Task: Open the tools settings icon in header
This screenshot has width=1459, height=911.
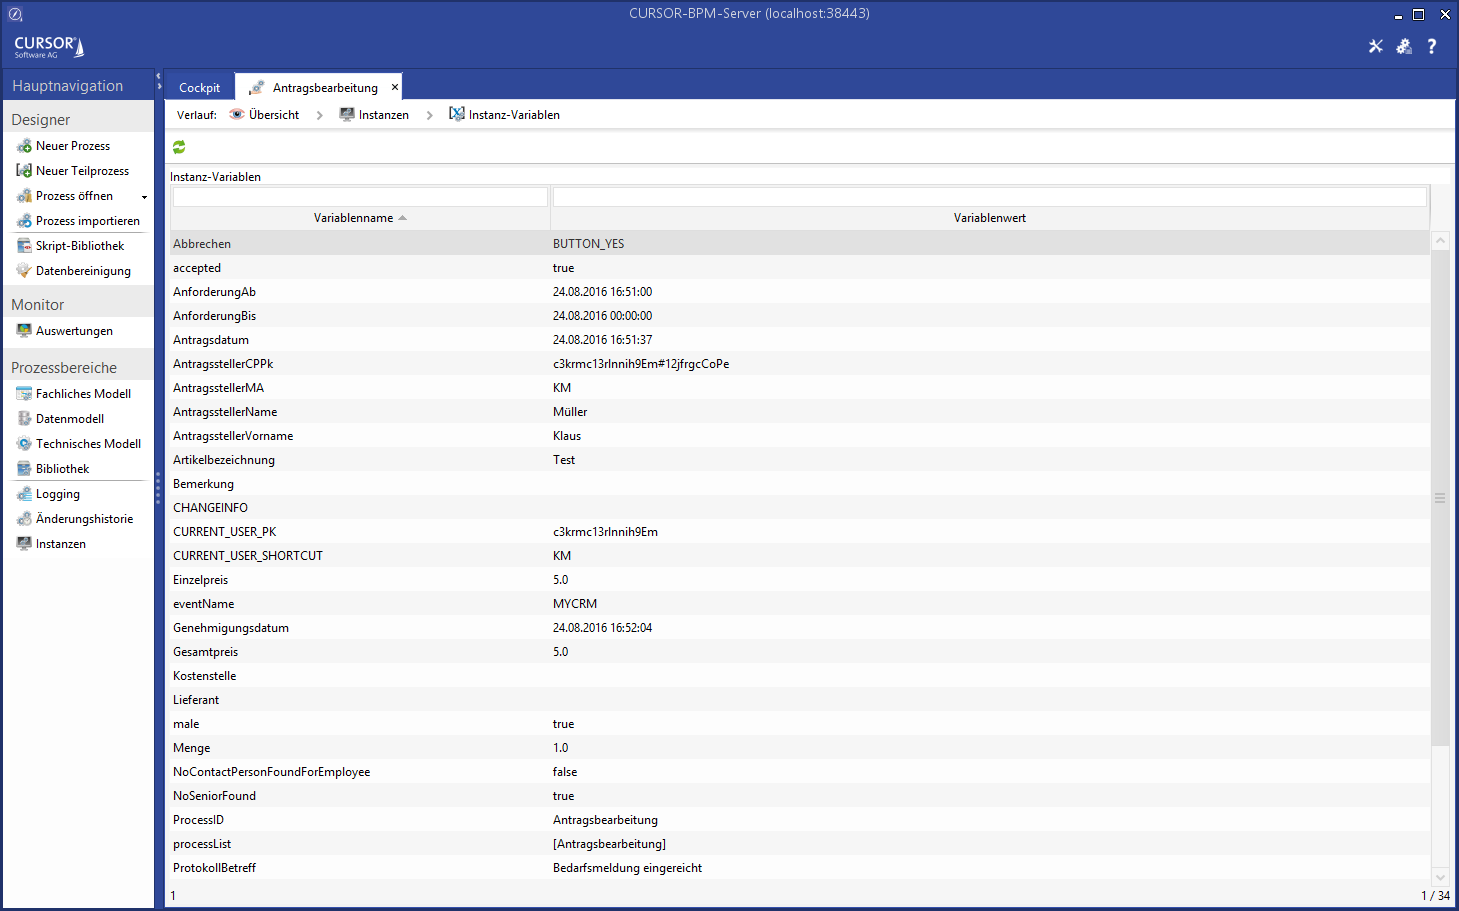Action: coord(1376,46)
